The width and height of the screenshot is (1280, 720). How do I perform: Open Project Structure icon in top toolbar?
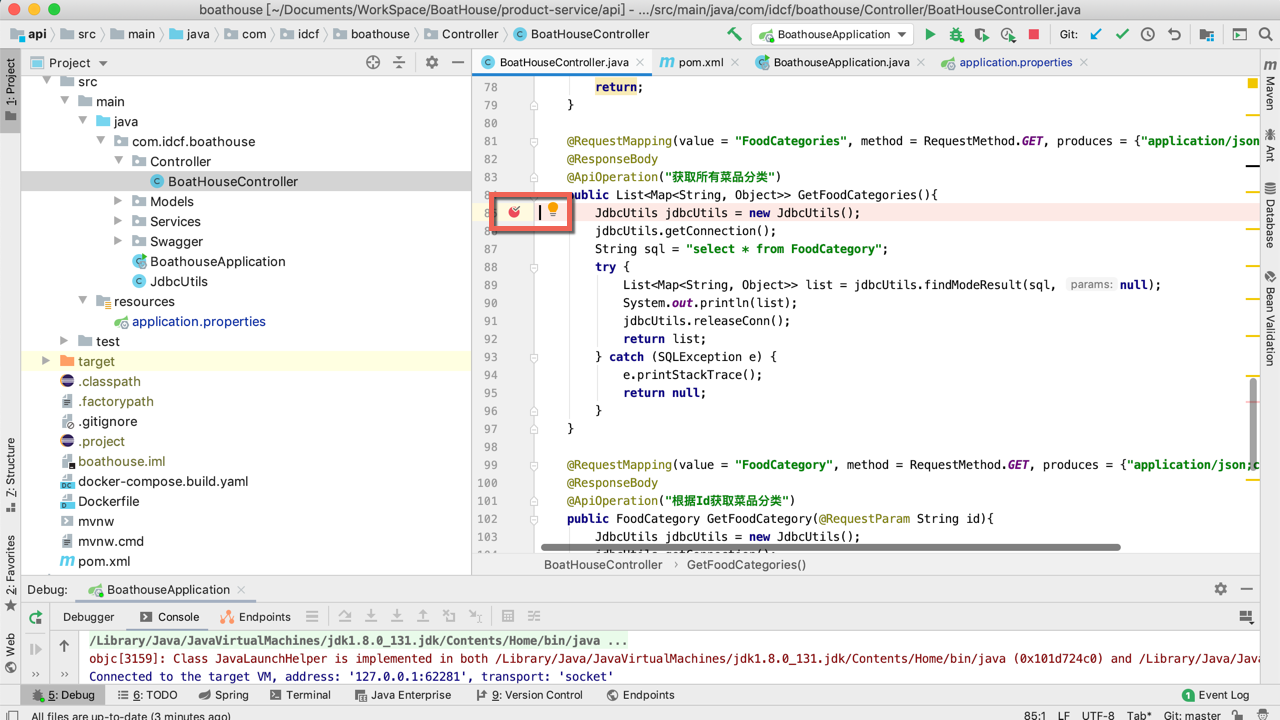coord(1207,34)
